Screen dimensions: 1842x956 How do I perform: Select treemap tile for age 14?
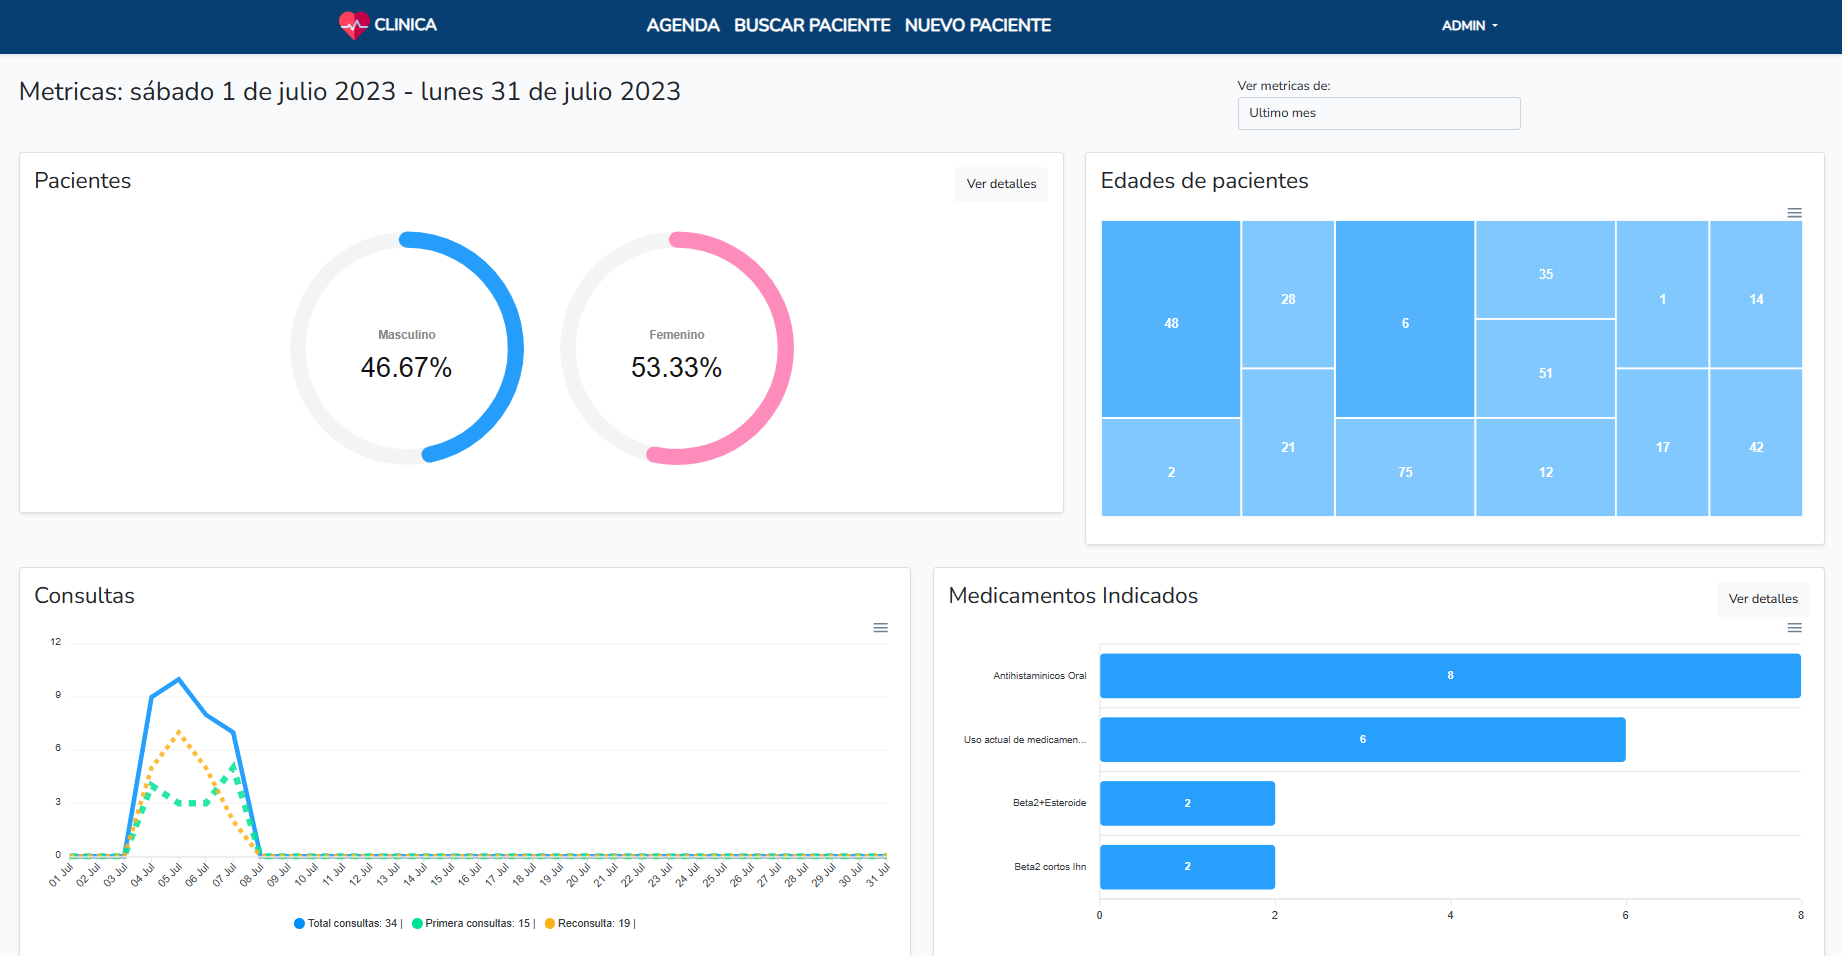pos(1756,294)
